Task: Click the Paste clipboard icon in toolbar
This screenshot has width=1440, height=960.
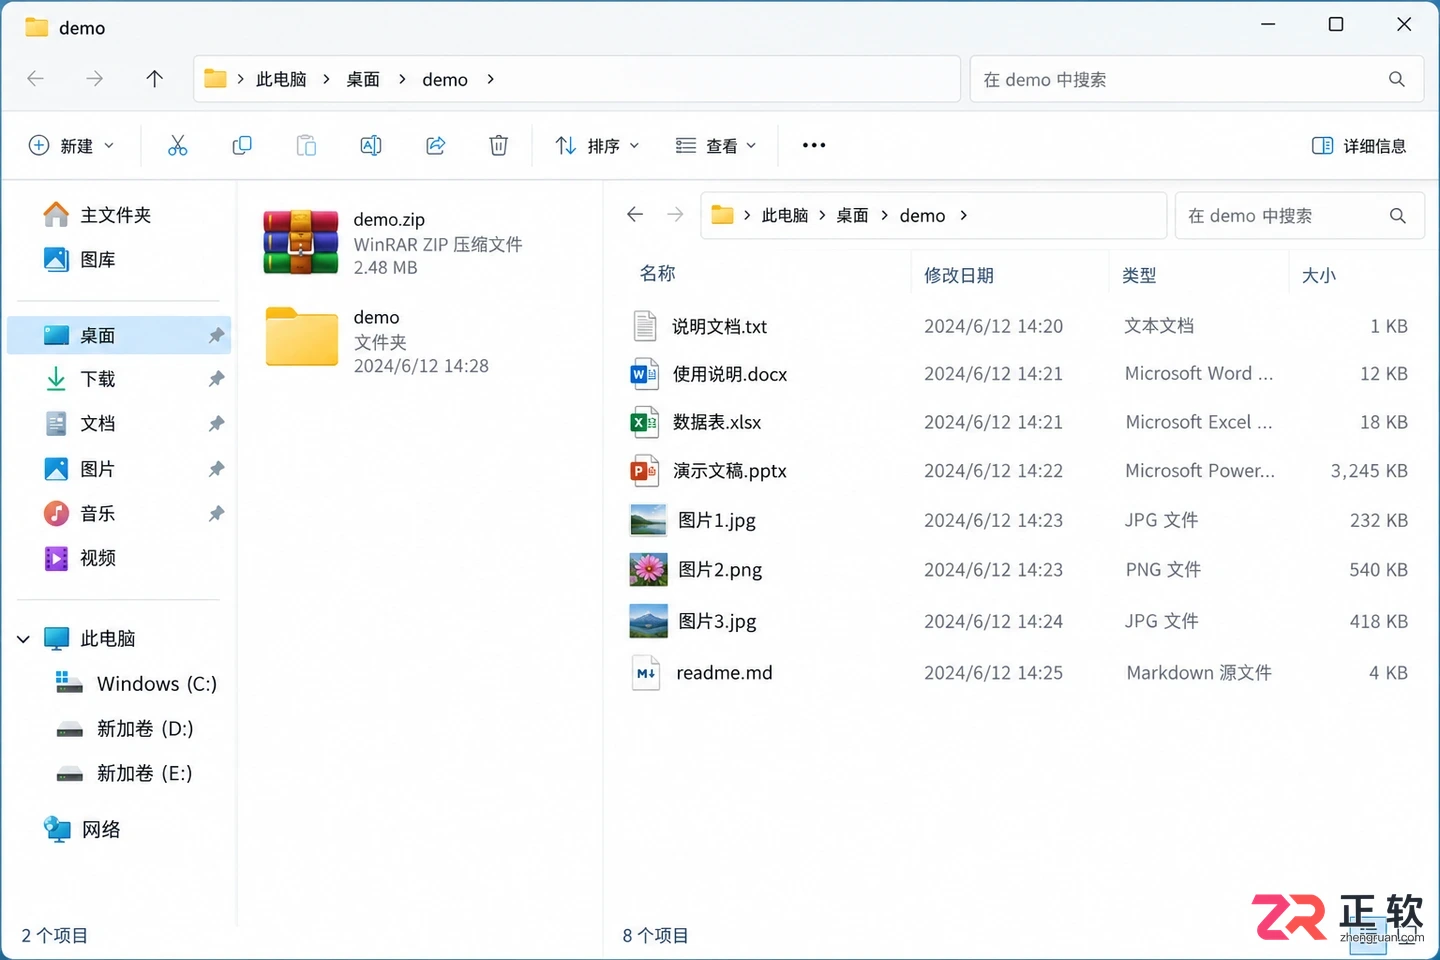Action: pyautogui.click(x=306, y=146)
